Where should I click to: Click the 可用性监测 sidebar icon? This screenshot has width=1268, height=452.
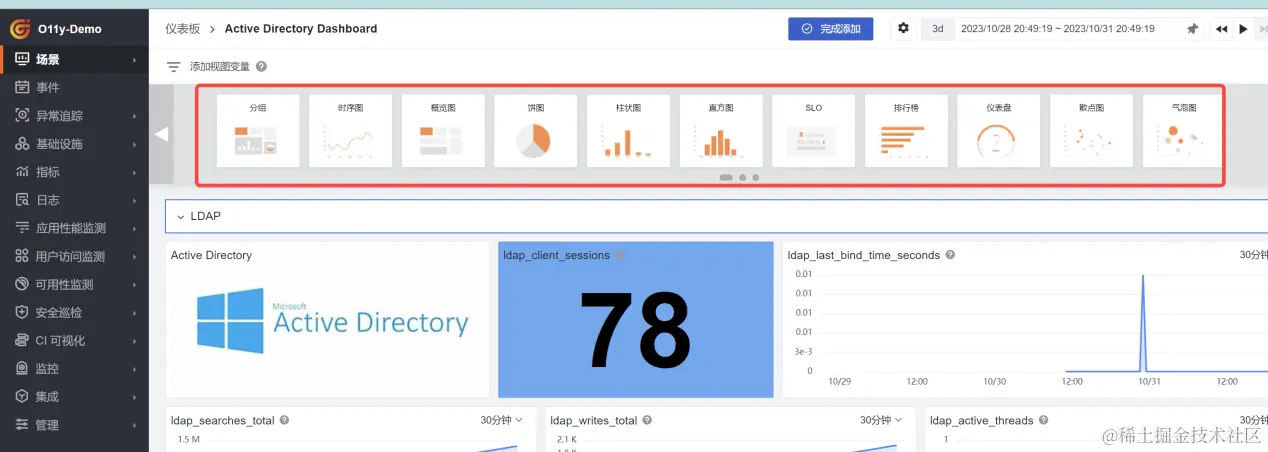tap(22, 284)
